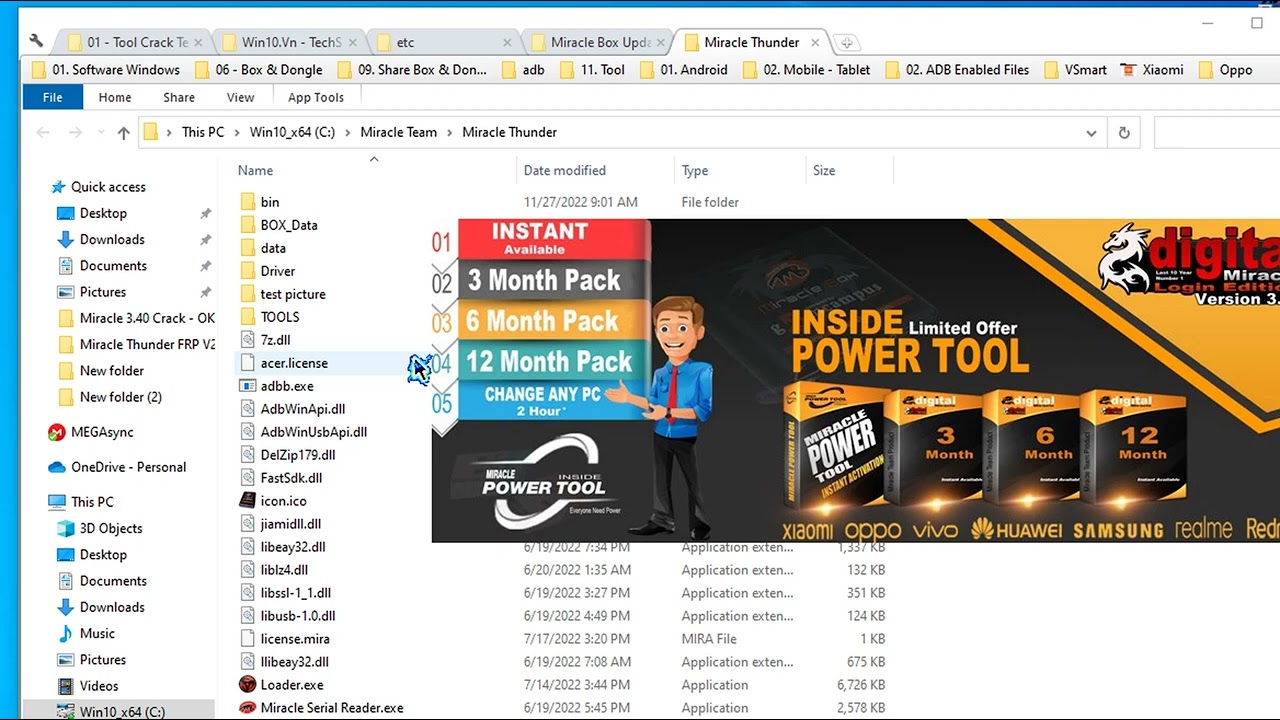The image size is (1280, 720).
Task: Navigate to 'Miracle Team' in the breadcrumb
Action: tap(399, 132)
